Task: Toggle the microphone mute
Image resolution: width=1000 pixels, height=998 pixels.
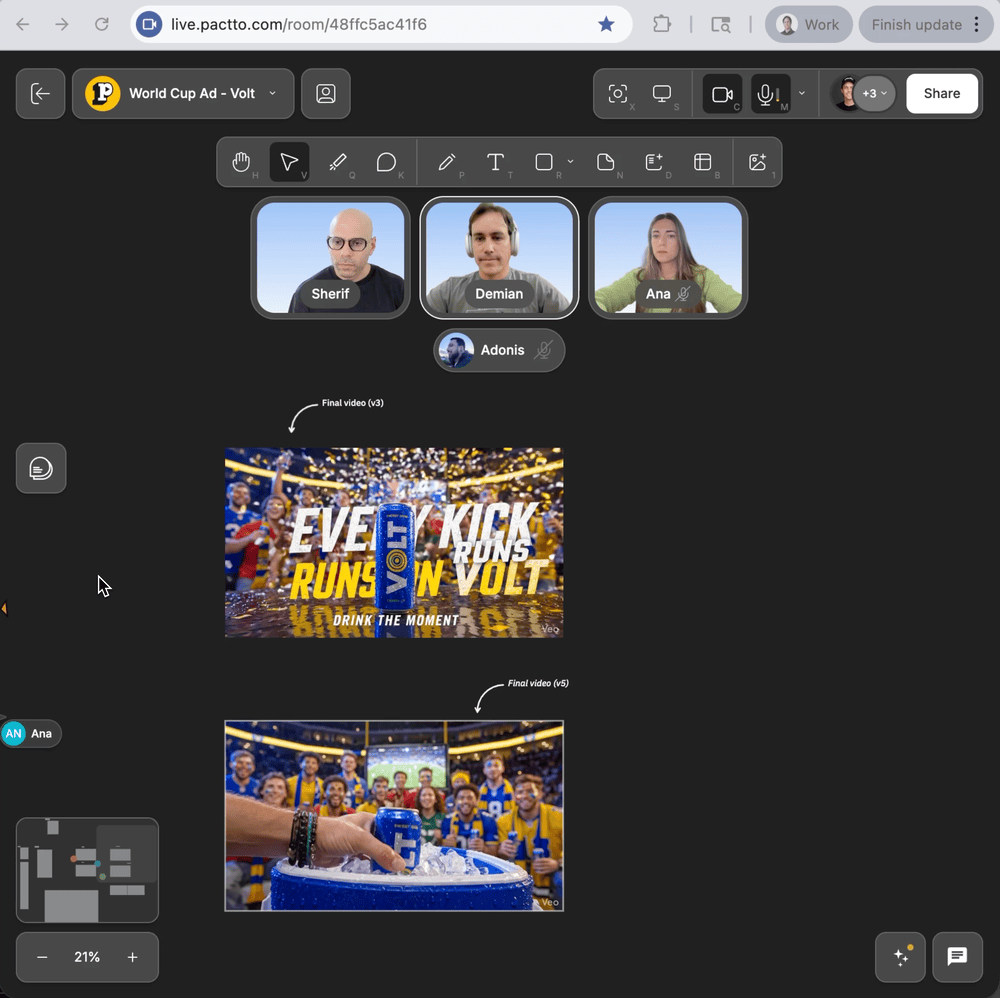Action: (x=770, y=94)
